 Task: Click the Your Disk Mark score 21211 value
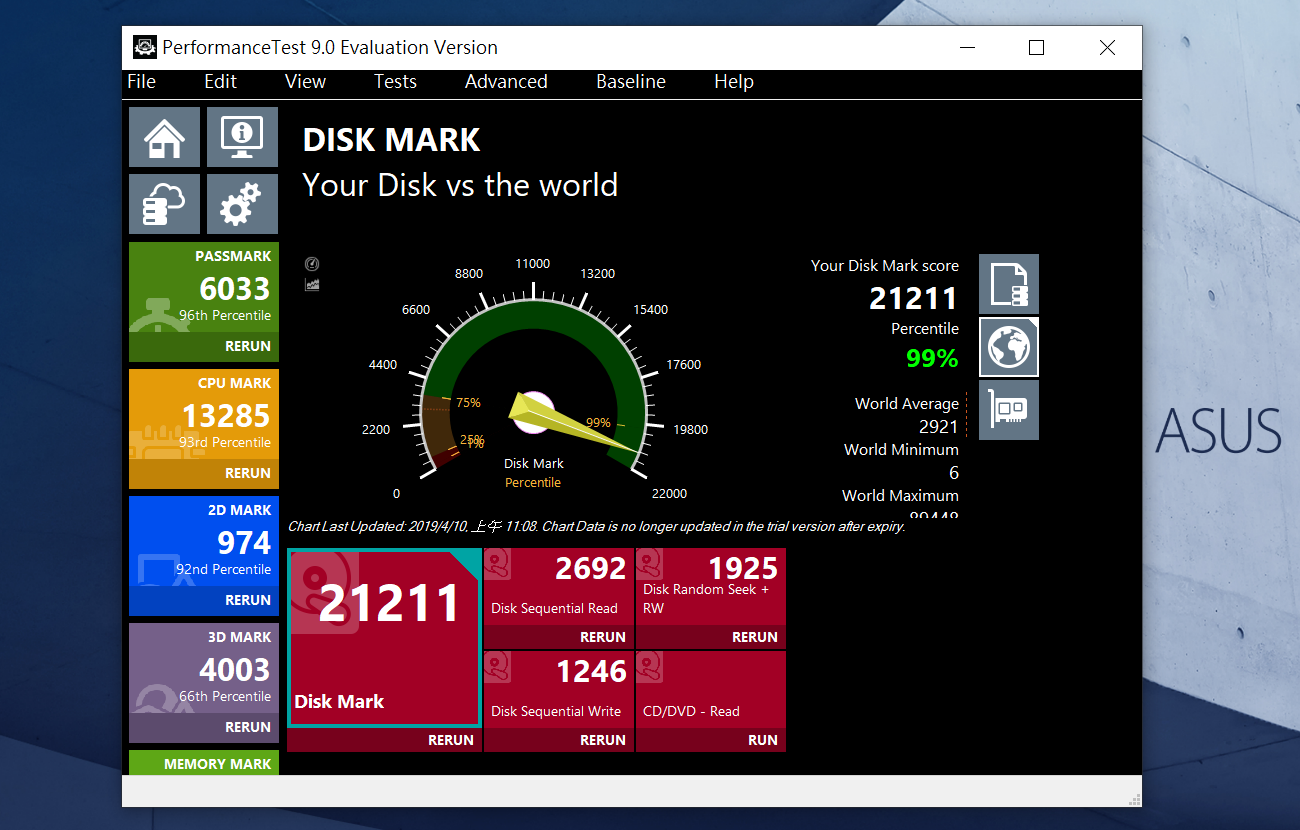click(x=913, y=298)
